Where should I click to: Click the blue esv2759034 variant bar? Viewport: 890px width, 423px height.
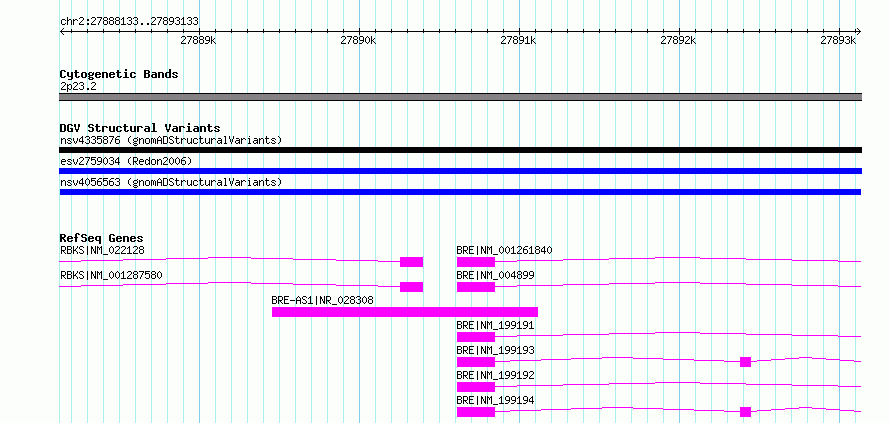click(460, 171)
